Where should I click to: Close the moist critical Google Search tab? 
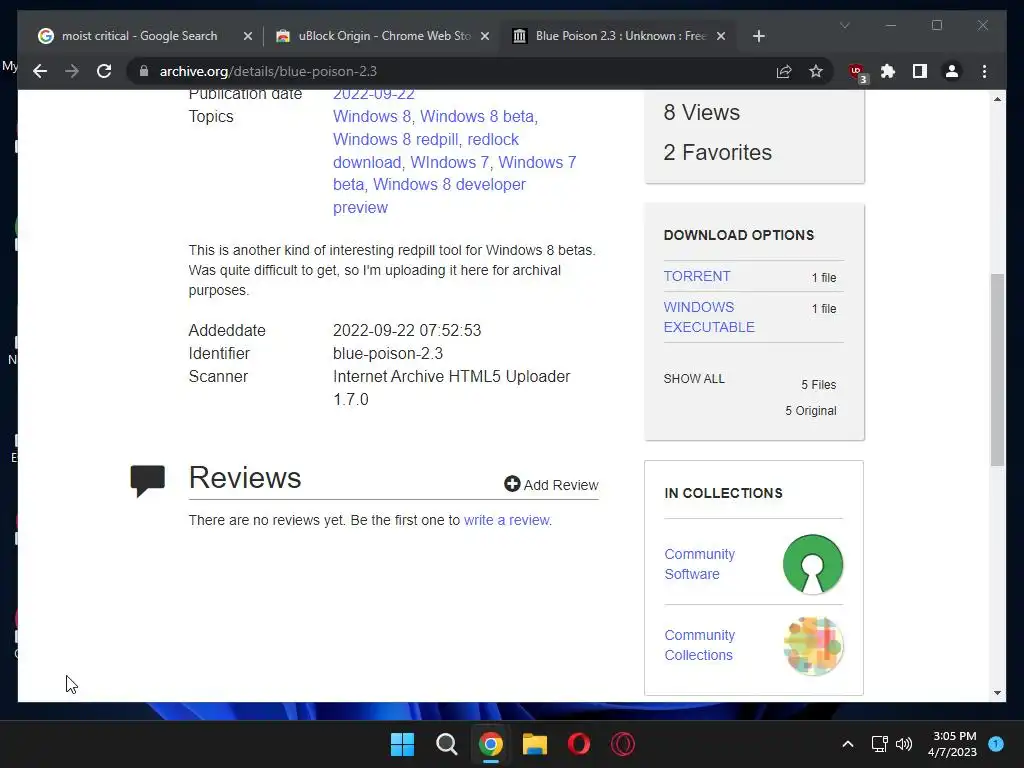pos(248,36)
